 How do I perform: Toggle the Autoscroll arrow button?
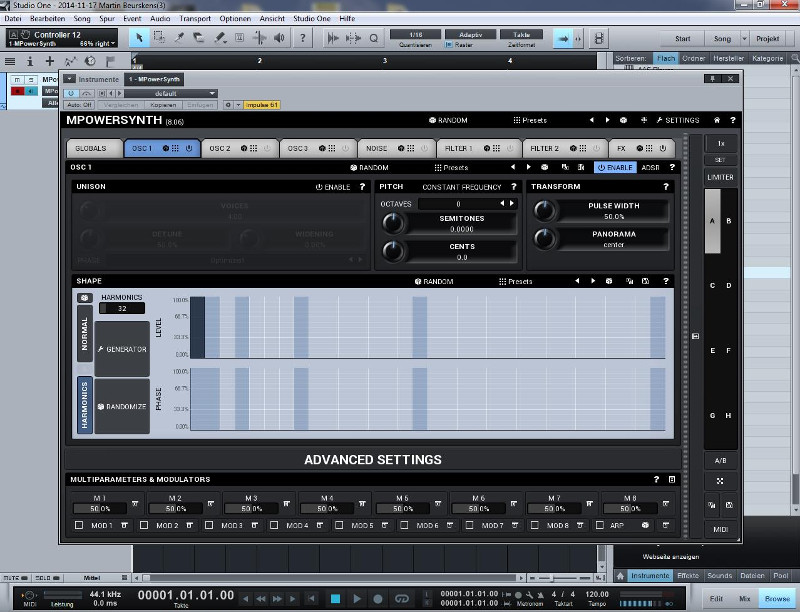[563, 39]
